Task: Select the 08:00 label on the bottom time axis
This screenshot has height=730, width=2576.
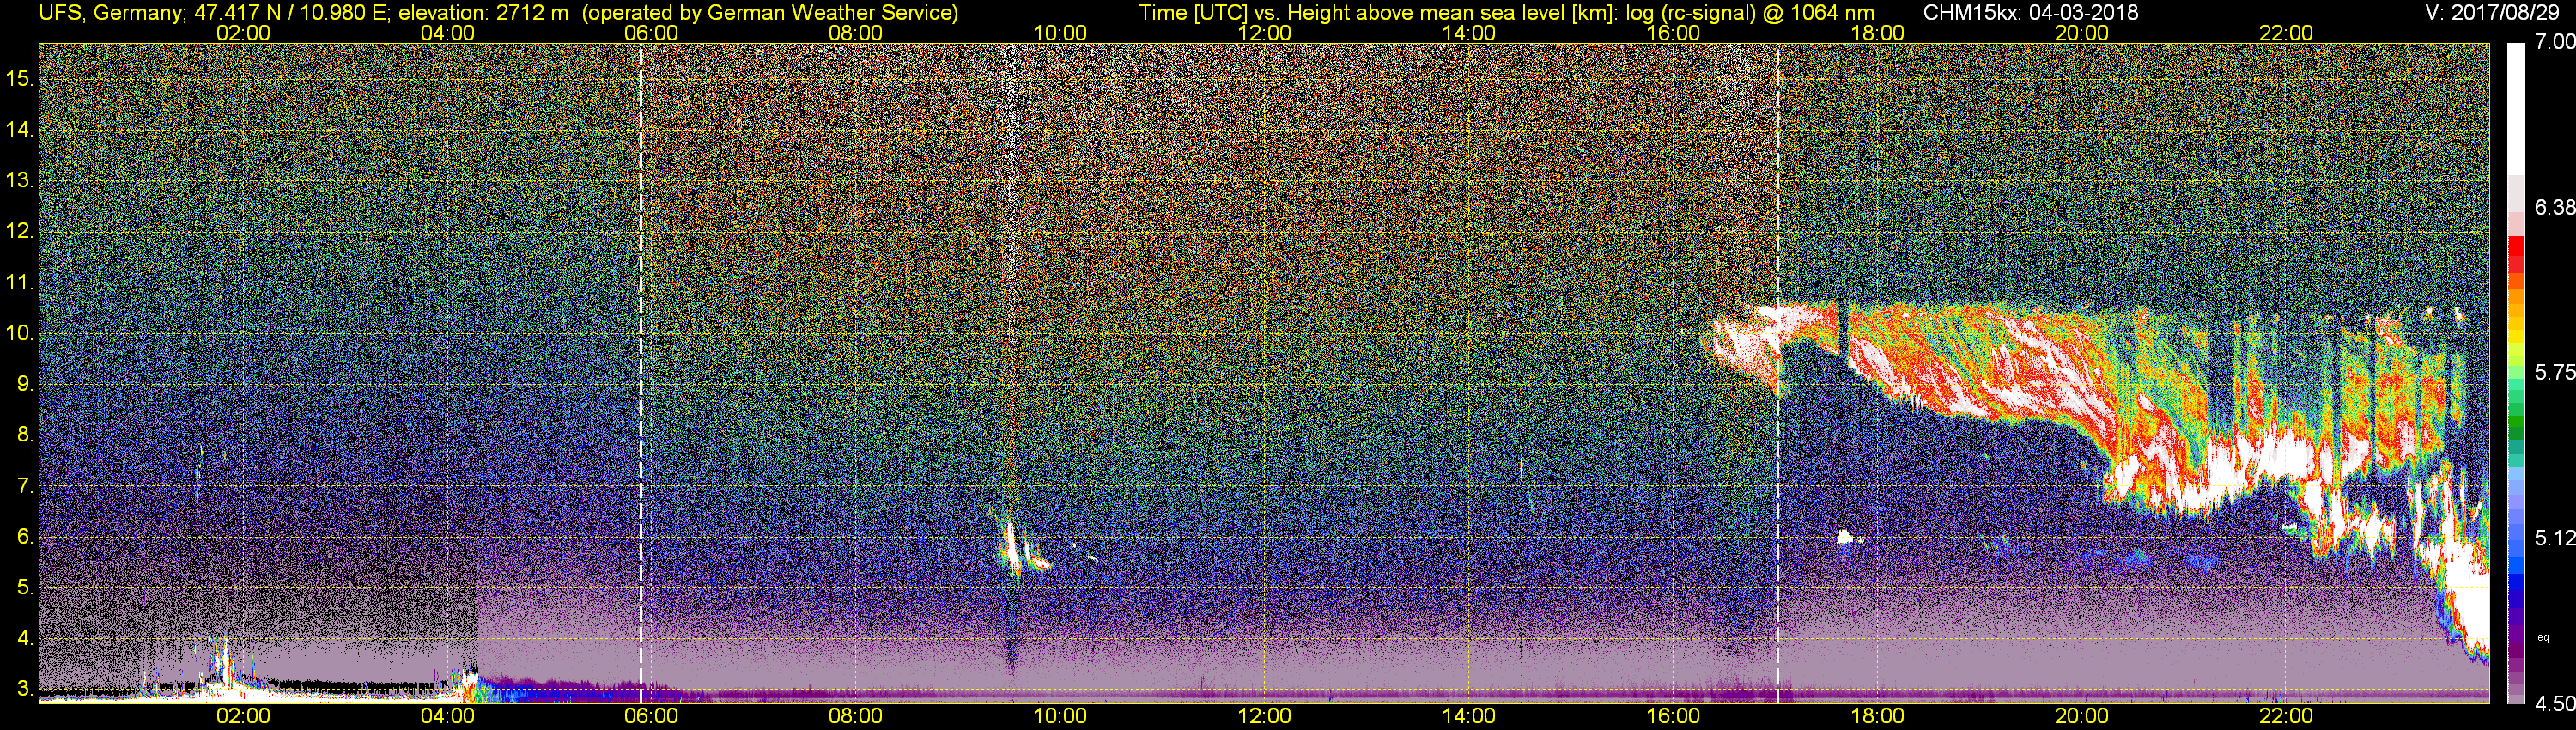Action: pos(856,717)
